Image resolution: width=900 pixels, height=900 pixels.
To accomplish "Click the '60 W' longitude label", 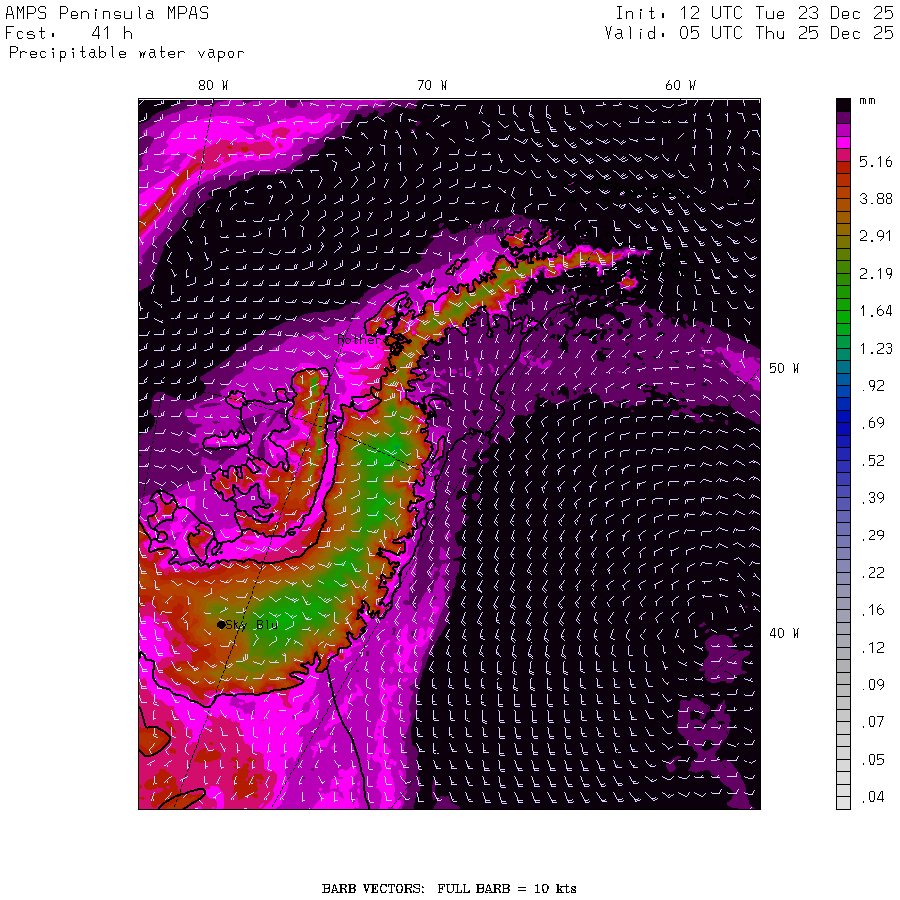I will coord(681,86).
